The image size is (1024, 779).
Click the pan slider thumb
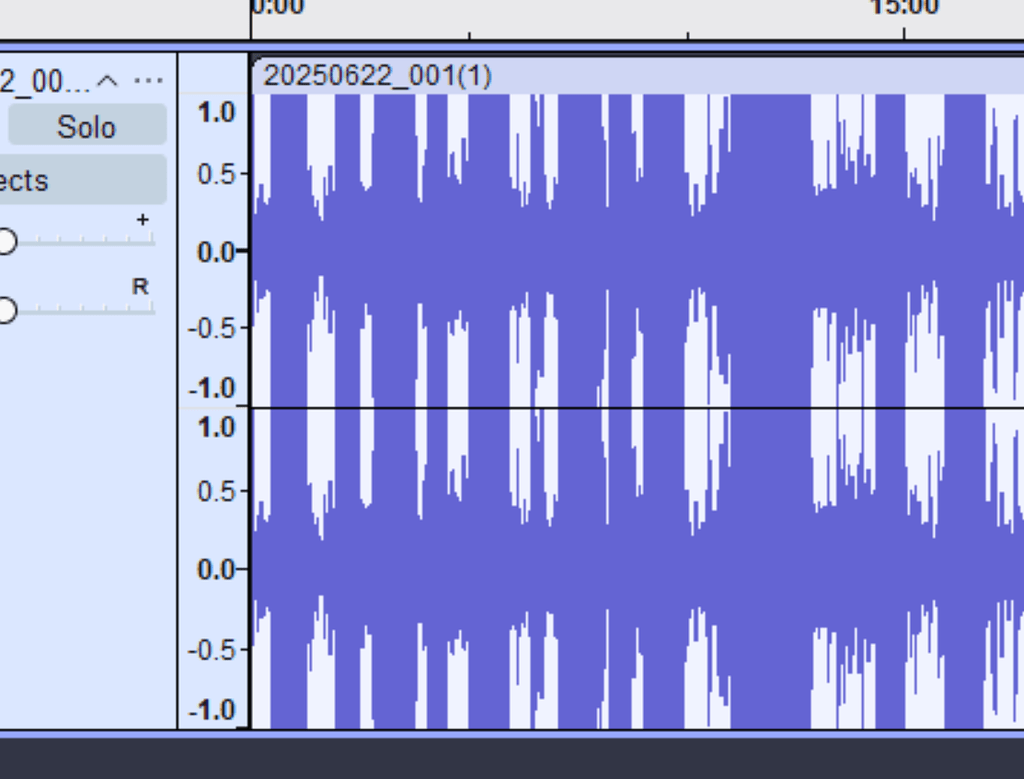click(x=8, y=311)
